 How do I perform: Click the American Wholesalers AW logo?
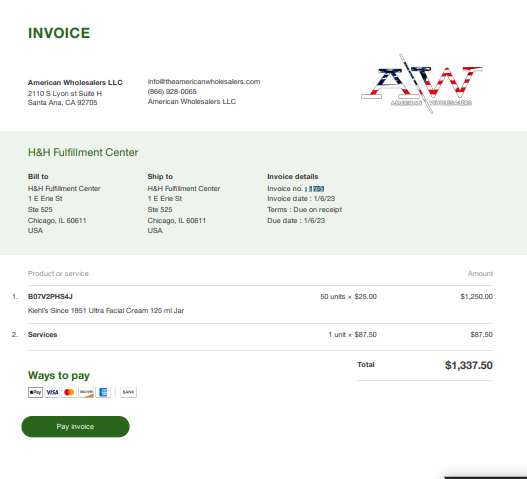click(422, 84)
